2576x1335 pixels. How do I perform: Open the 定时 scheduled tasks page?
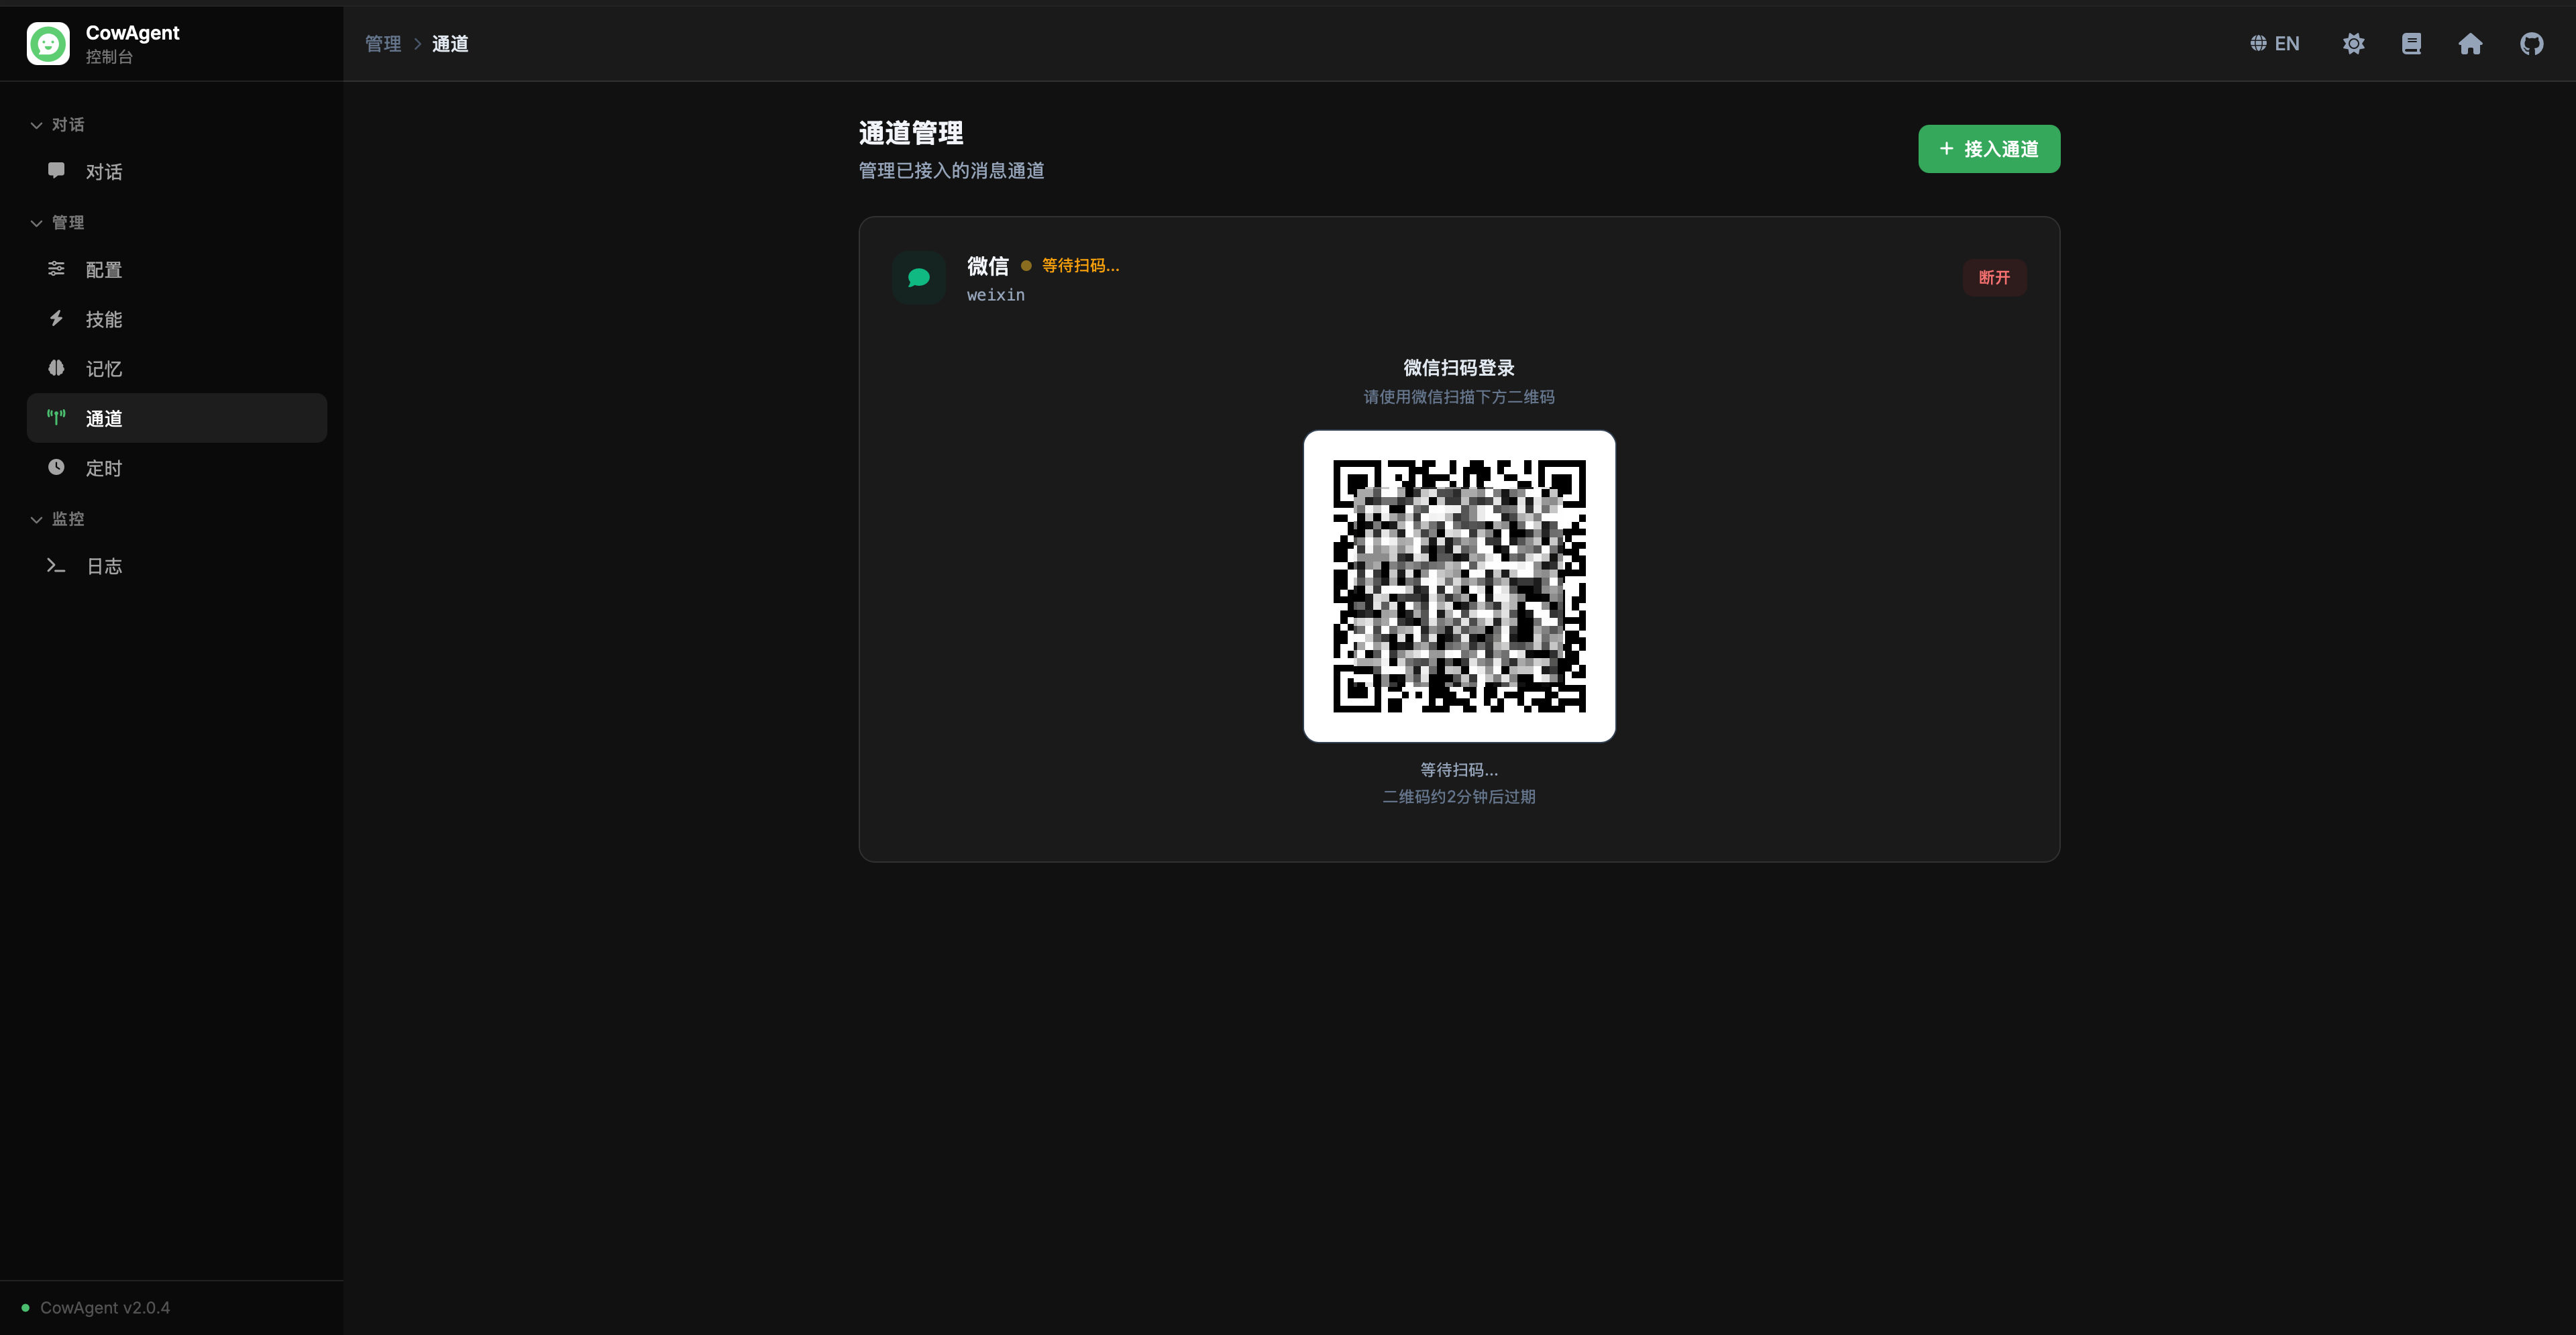(x=103, y=468)
